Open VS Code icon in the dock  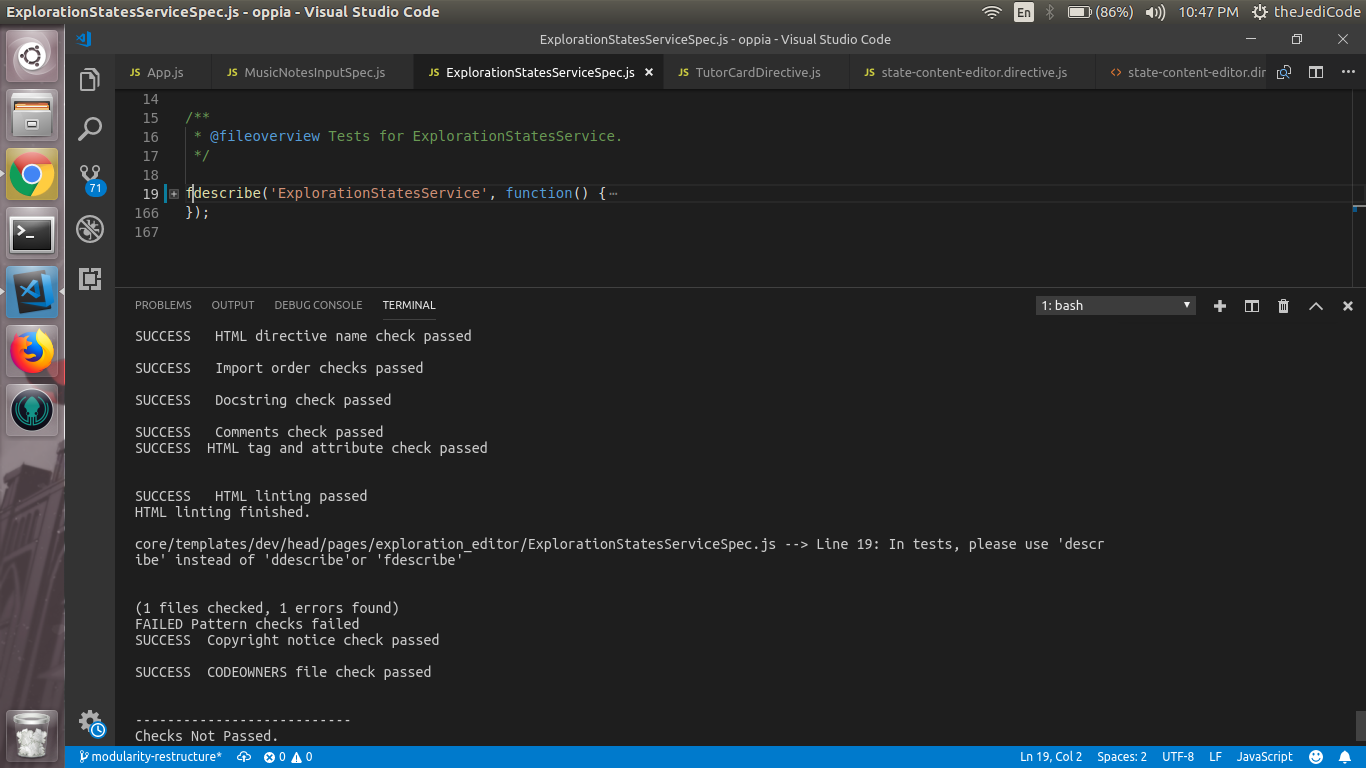pyautogui.click(x=32, y=292)
